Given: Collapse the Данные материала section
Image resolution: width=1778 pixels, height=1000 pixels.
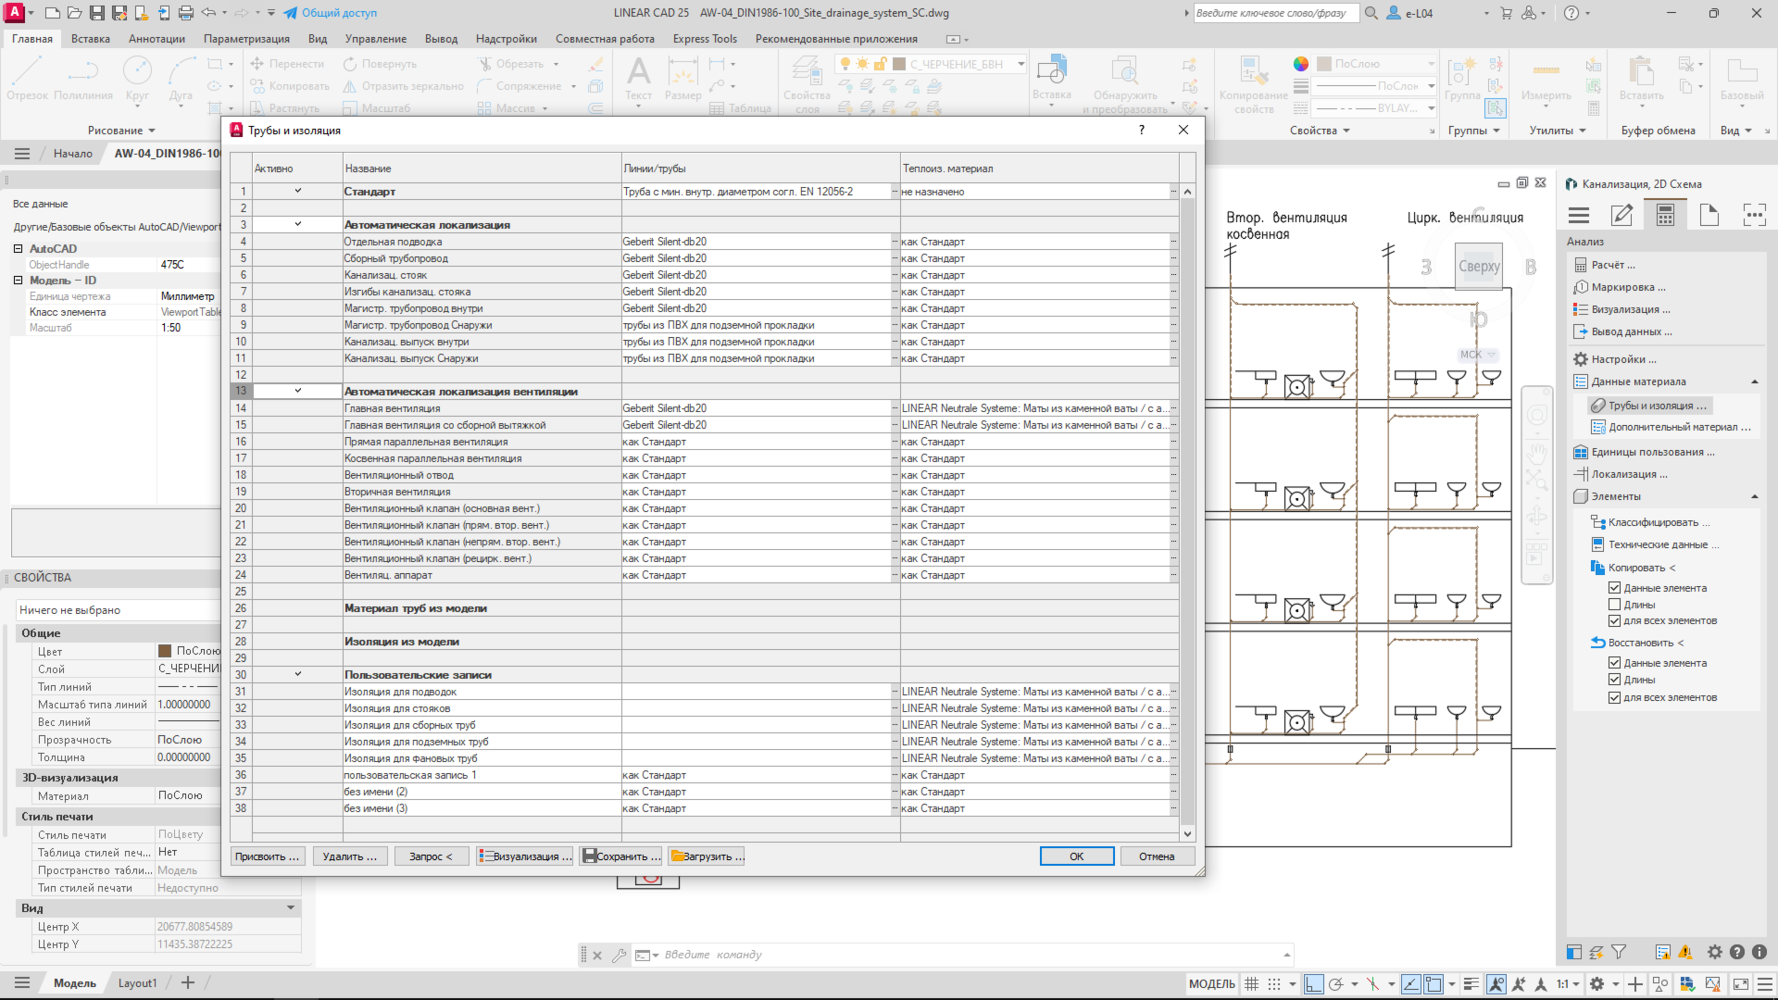Looking at the screenshot, I should [x=1754, y=381].
